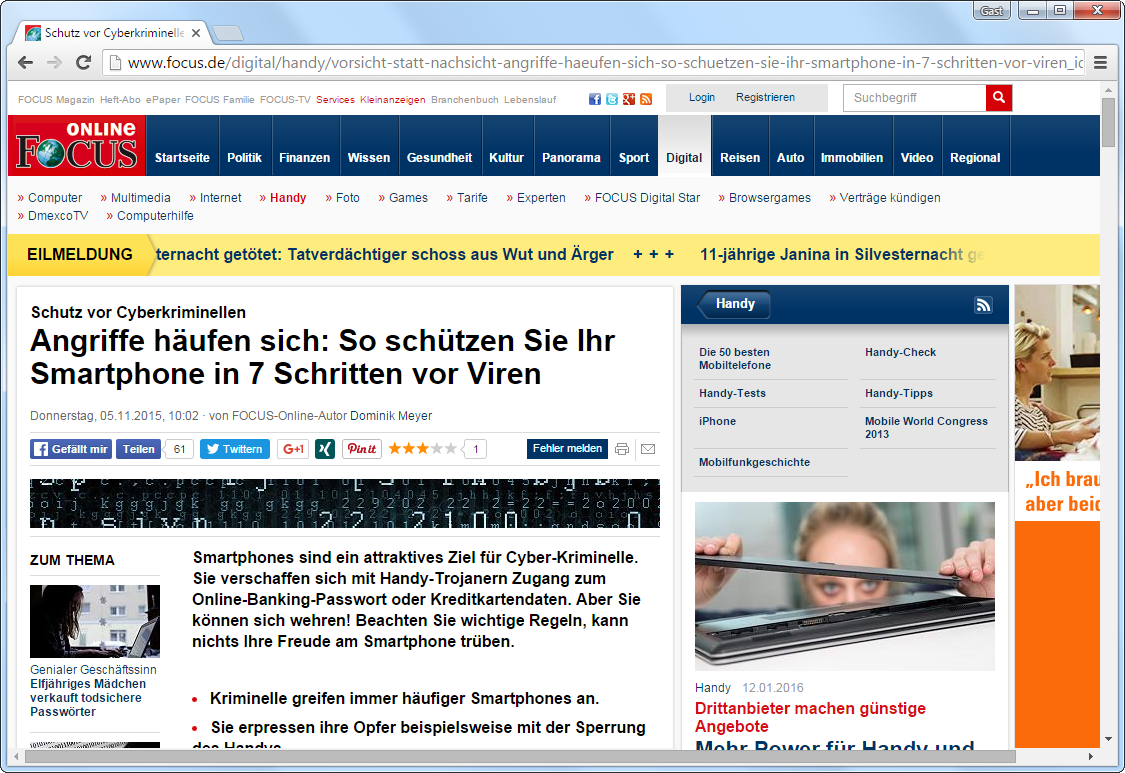Go to the Gesundheit navigation section
The width and height of the screenshot is (1125, 773).
439,158
